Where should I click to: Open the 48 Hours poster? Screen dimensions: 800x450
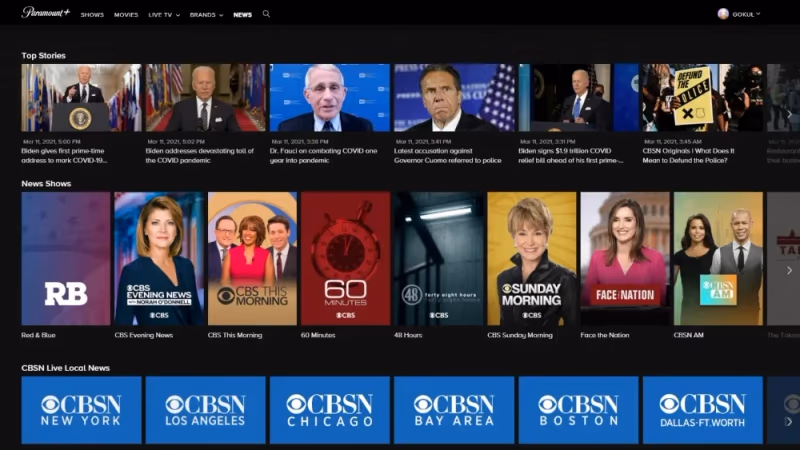coord(439,258)
